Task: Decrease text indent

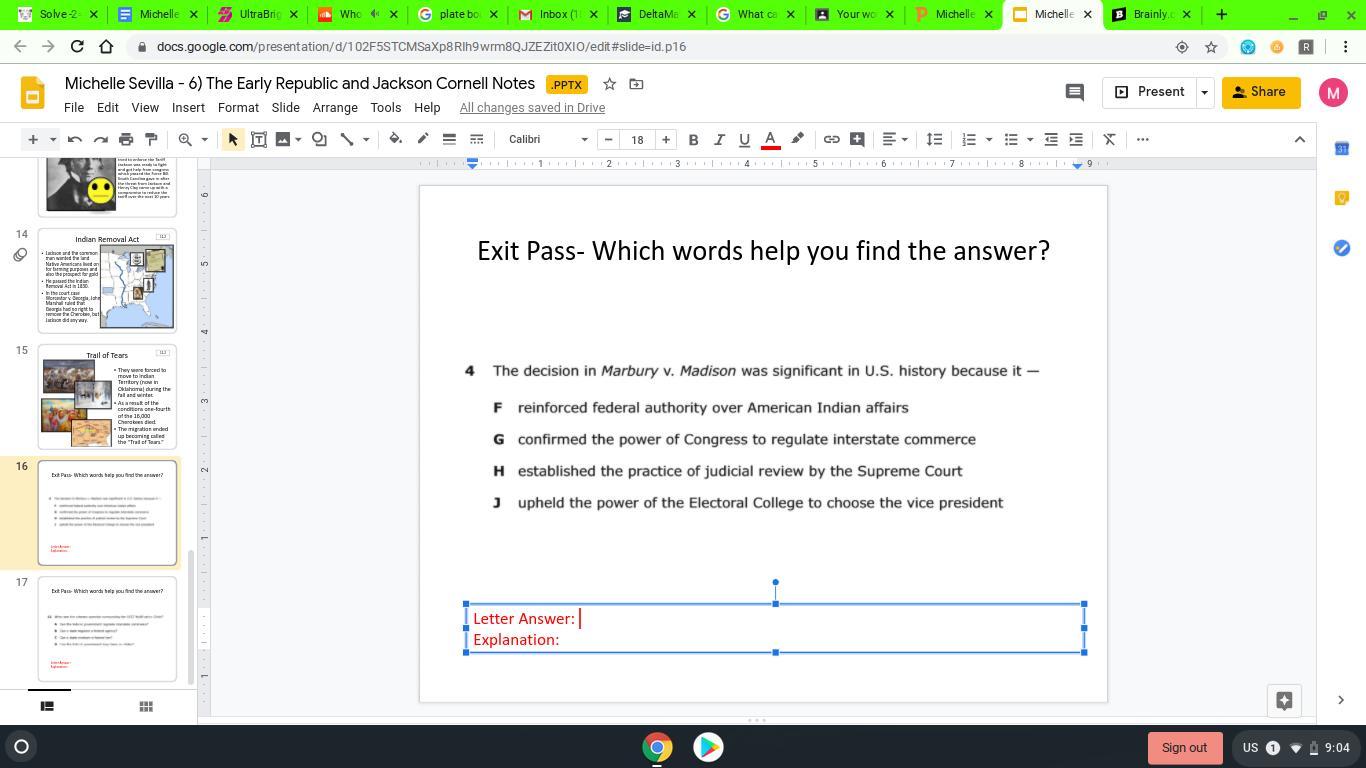Action: pos(1051,139)
